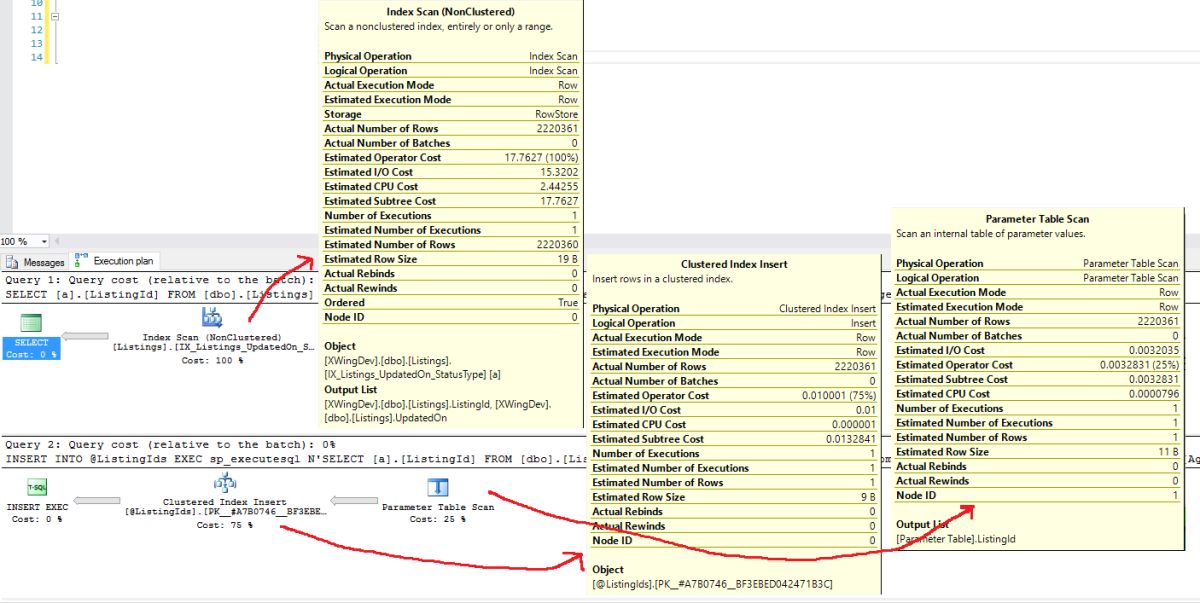The width and height of the screenshot is (1200, 603).
Task: Click the 'Estimated Operator Cost 0.010001 (75%)' row
Action: pos(734,395)
